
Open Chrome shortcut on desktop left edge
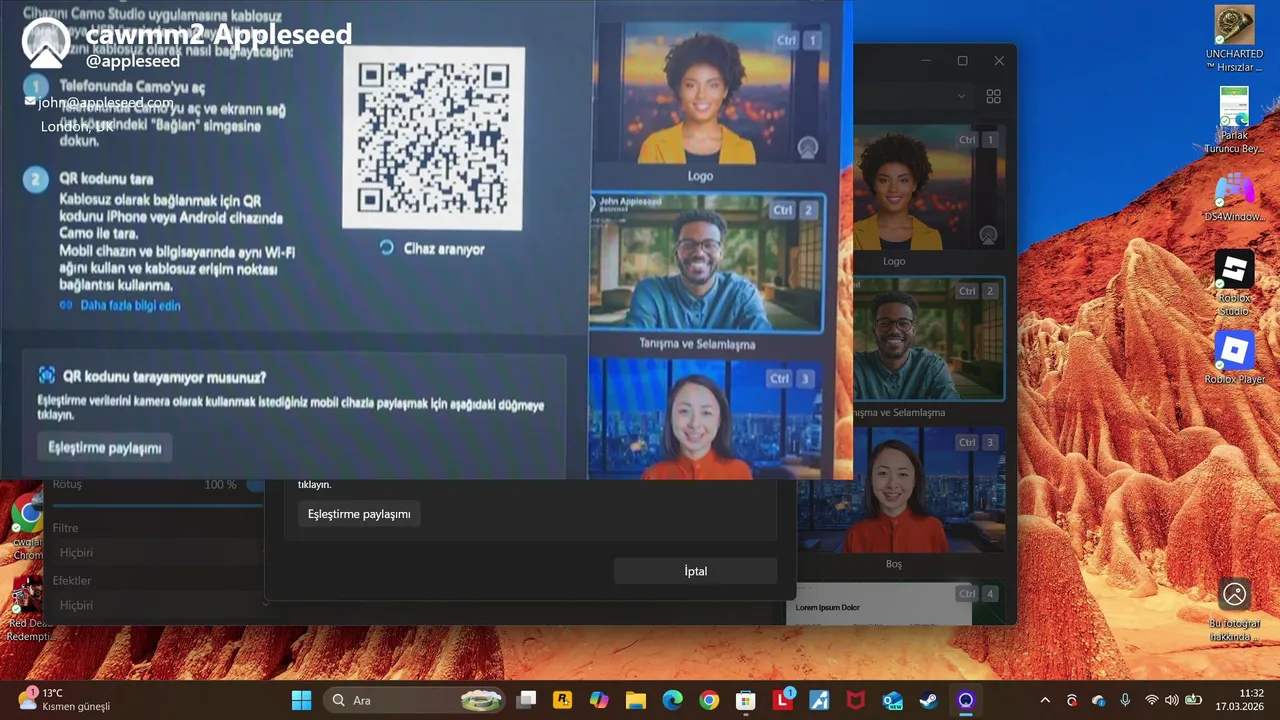(26, 528)
